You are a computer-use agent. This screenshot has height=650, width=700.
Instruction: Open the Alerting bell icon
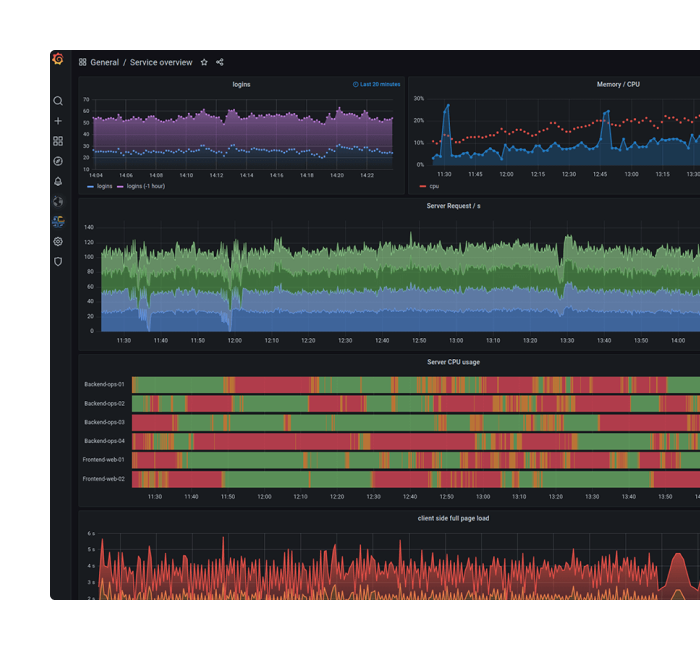point(58,181)
